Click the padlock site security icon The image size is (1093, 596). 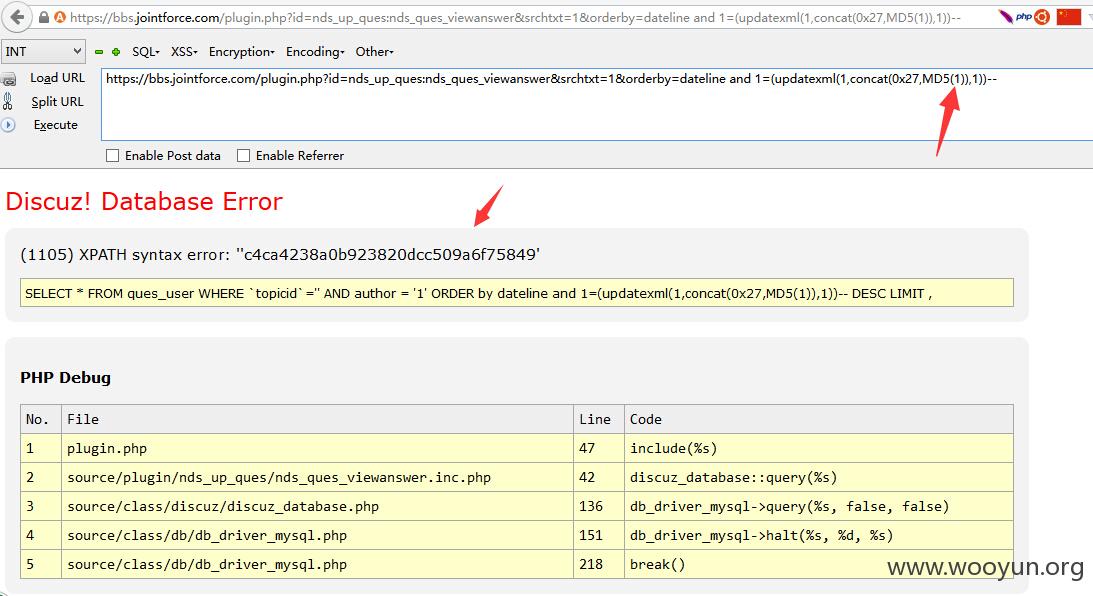[44, 17]
